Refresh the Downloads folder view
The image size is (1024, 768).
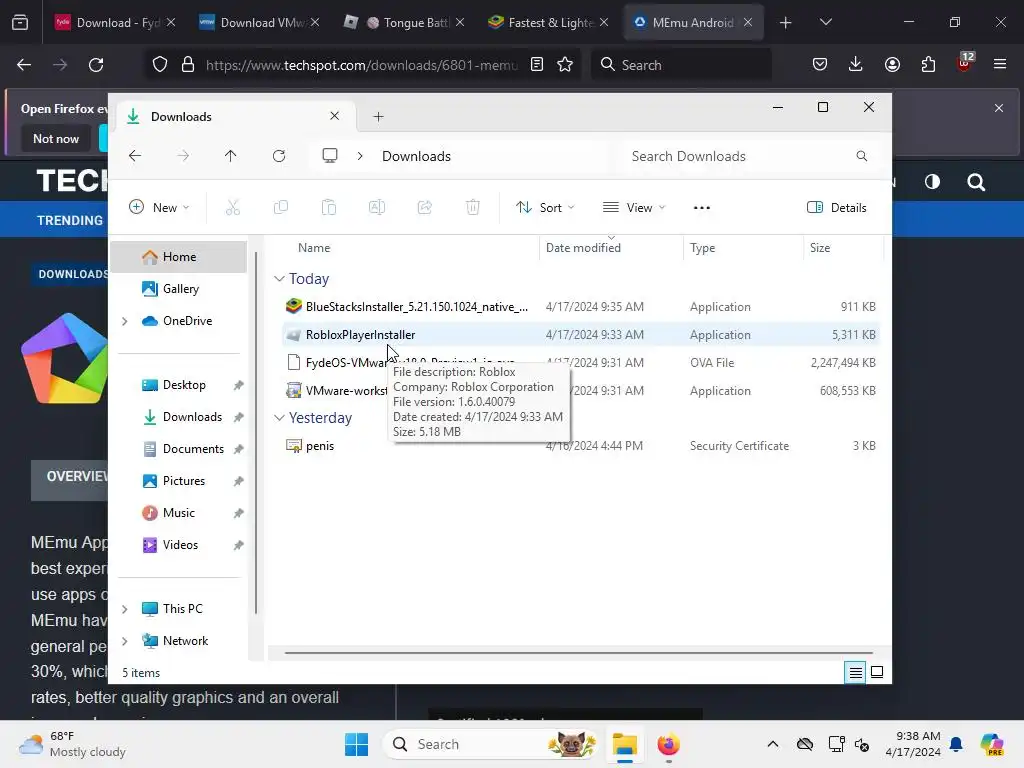click(279, 156)
